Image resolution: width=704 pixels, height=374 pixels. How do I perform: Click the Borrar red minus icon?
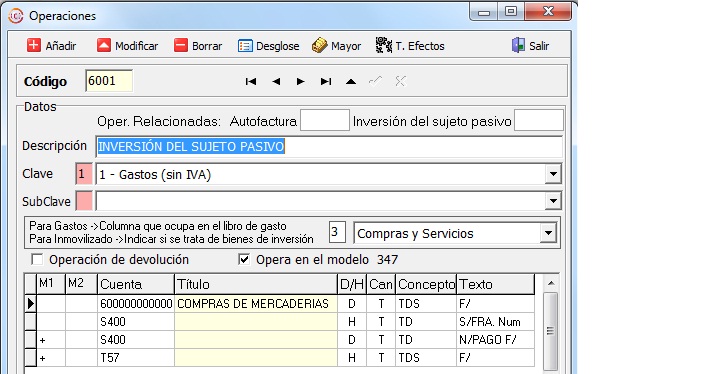180,45
